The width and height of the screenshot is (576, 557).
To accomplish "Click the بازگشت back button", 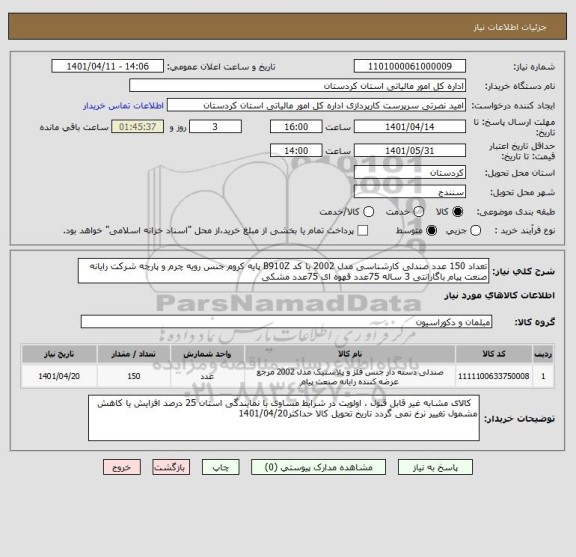I will pos(171,467).
